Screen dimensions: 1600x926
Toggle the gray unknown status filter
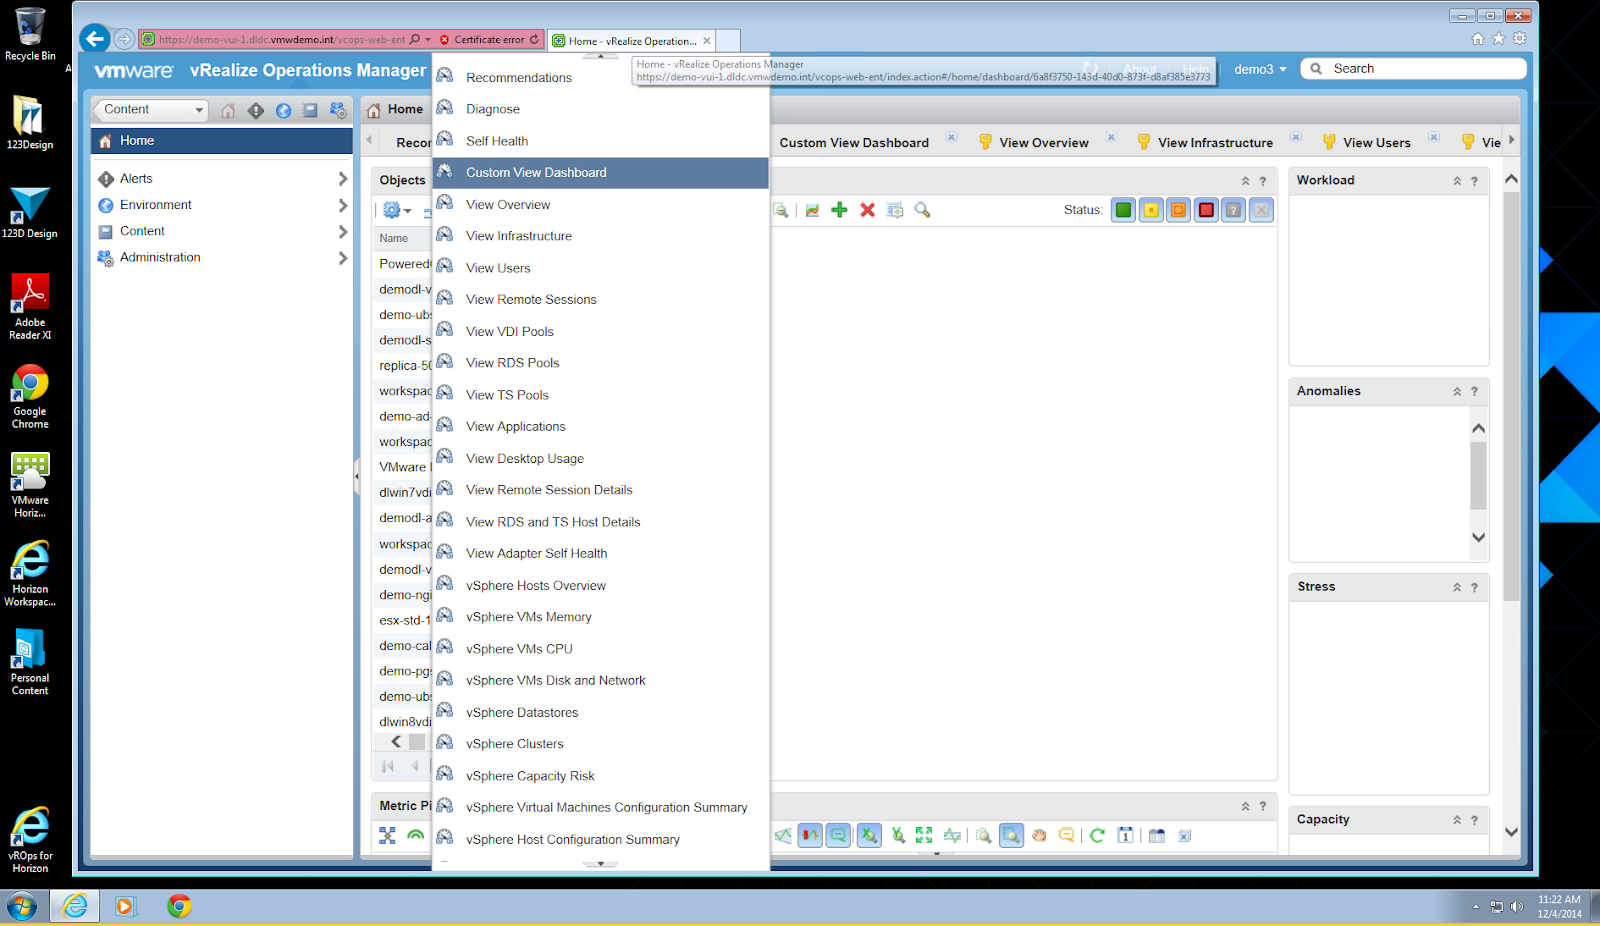pyautogui.click(x=1234, y=210)
